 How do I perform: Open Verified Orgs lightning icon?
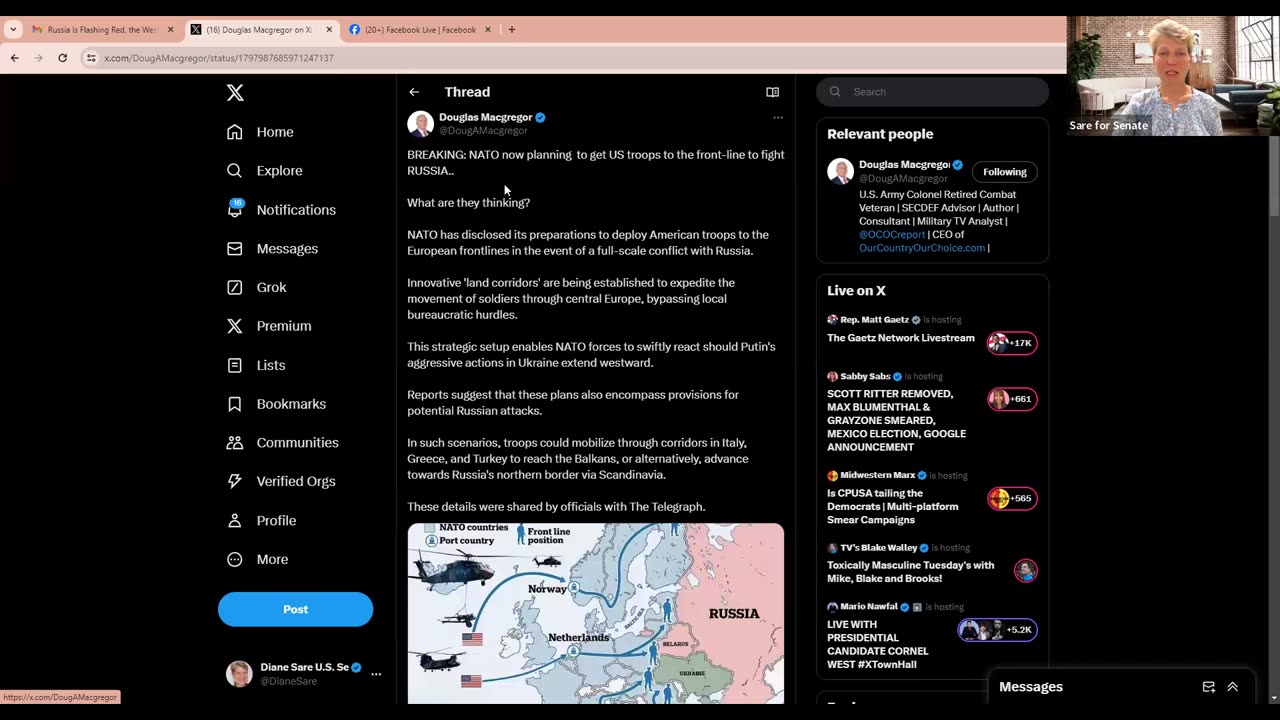point(234,481)
